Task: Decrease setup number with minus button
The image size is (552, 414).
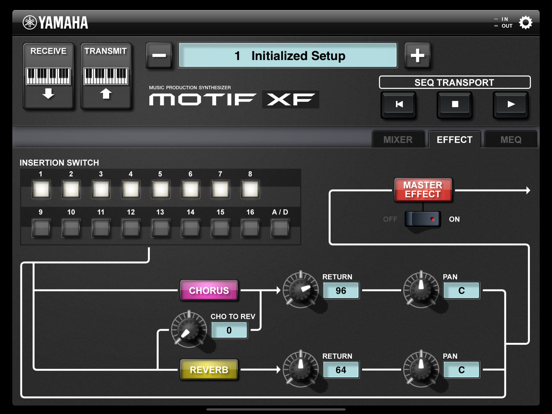Action: click(159, 55)
